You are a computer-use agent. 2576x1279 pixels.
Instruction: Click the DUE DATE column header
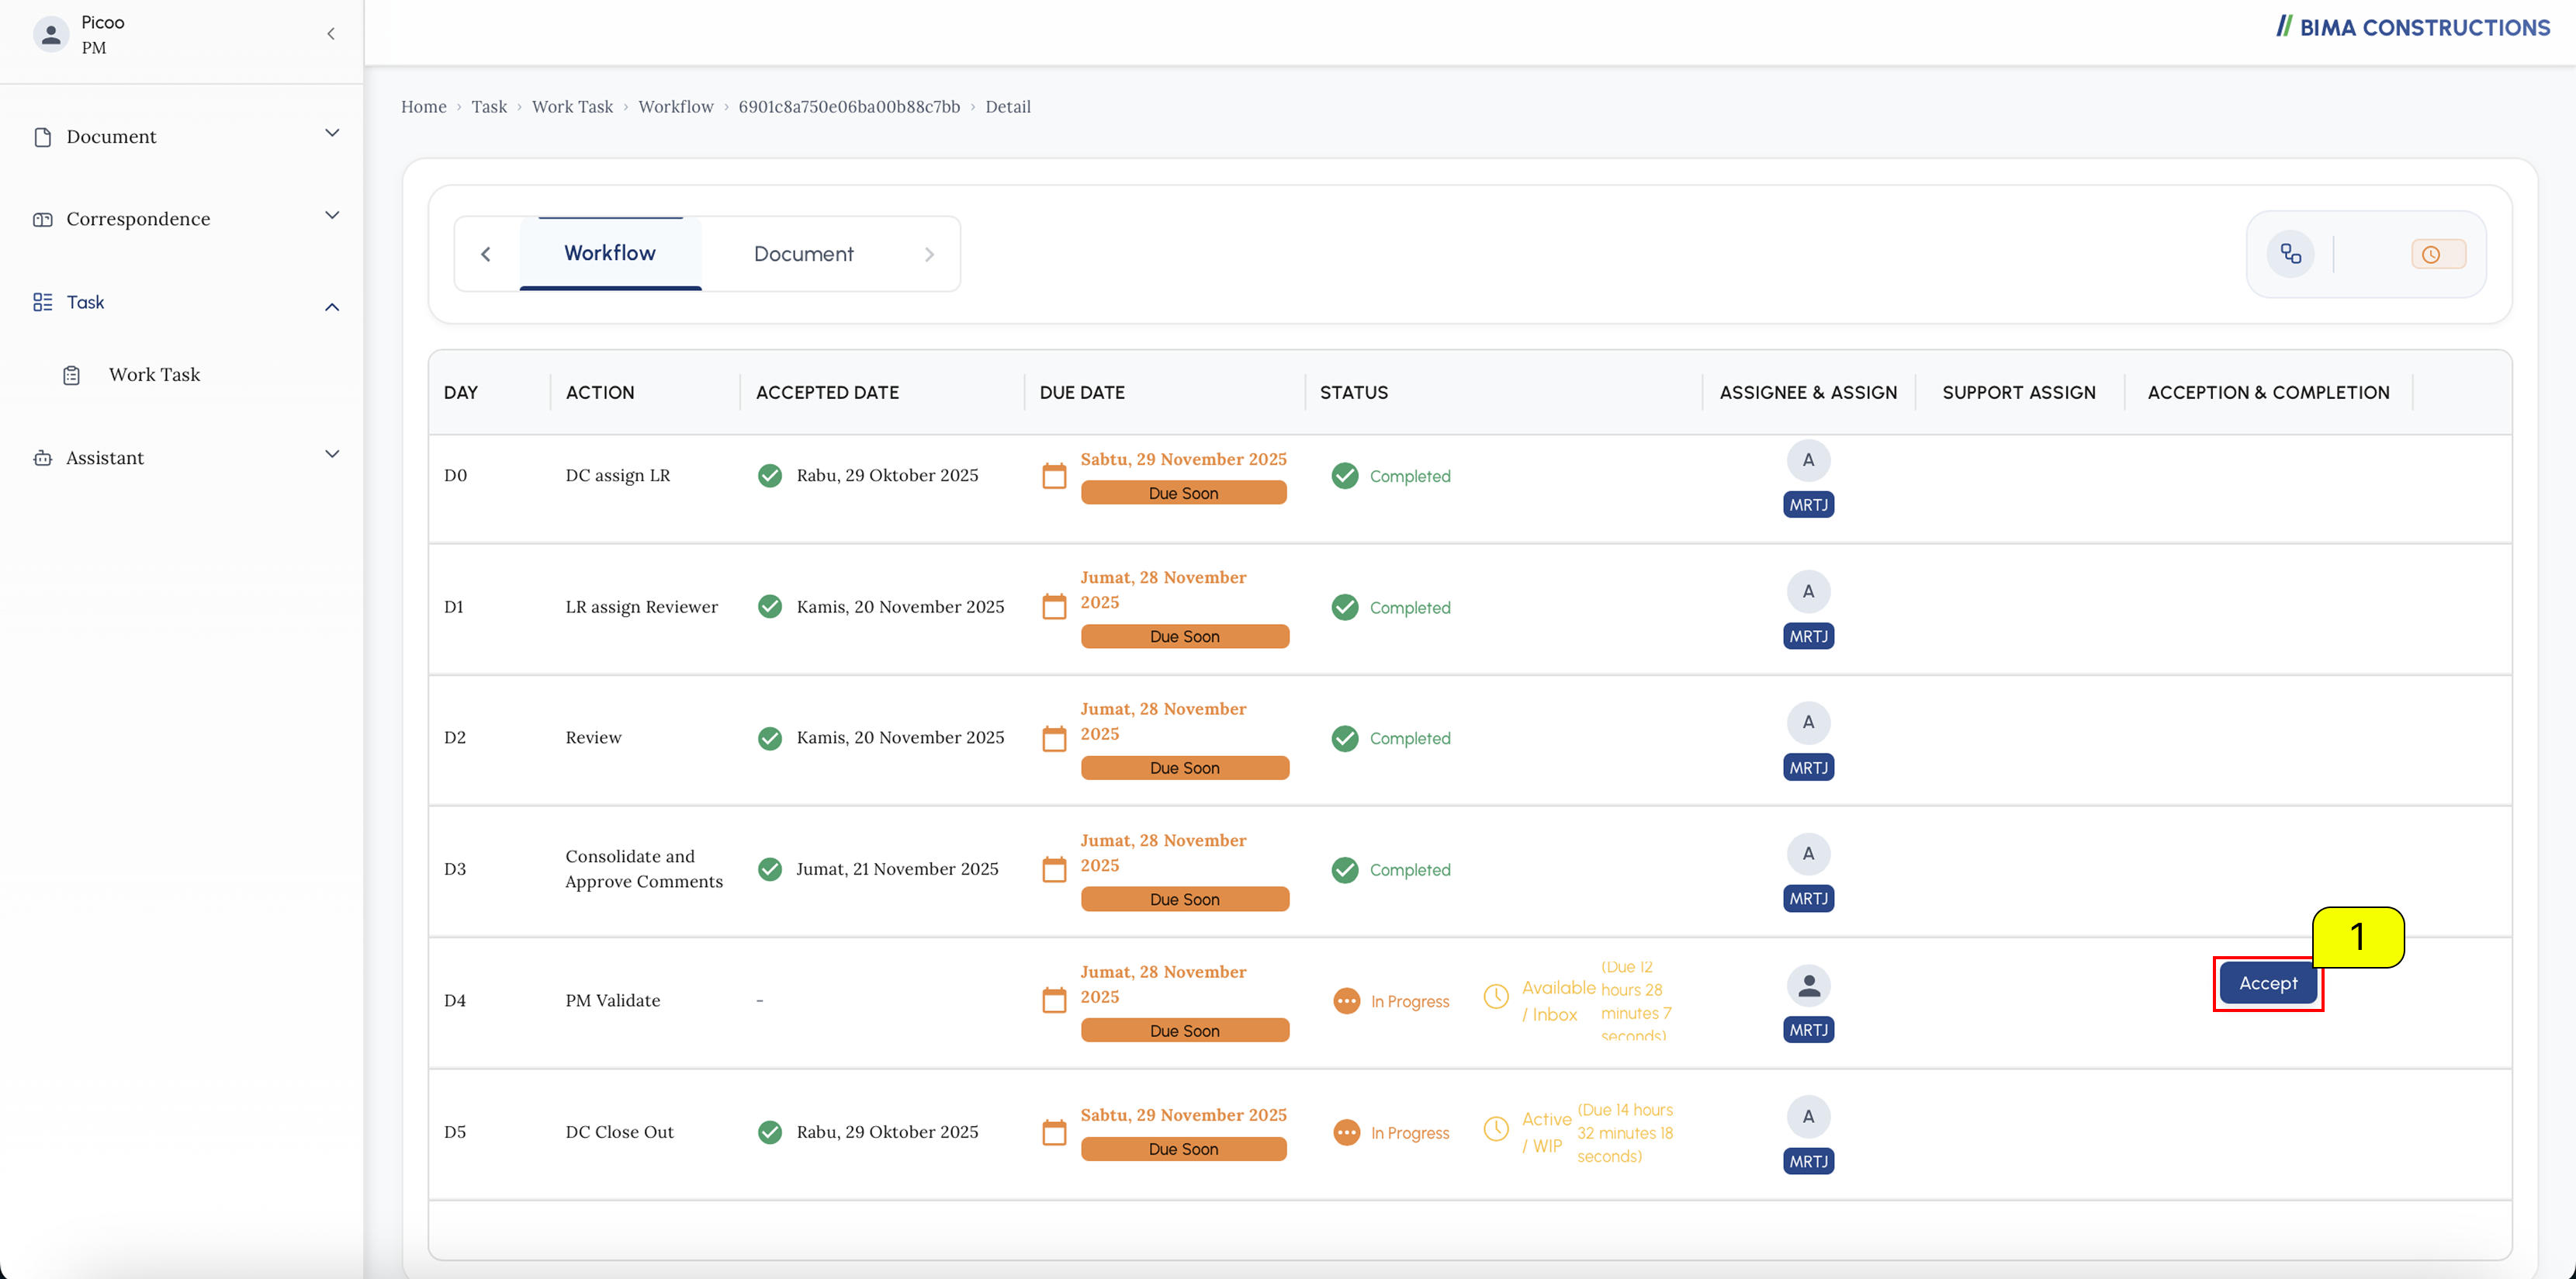1082,392
